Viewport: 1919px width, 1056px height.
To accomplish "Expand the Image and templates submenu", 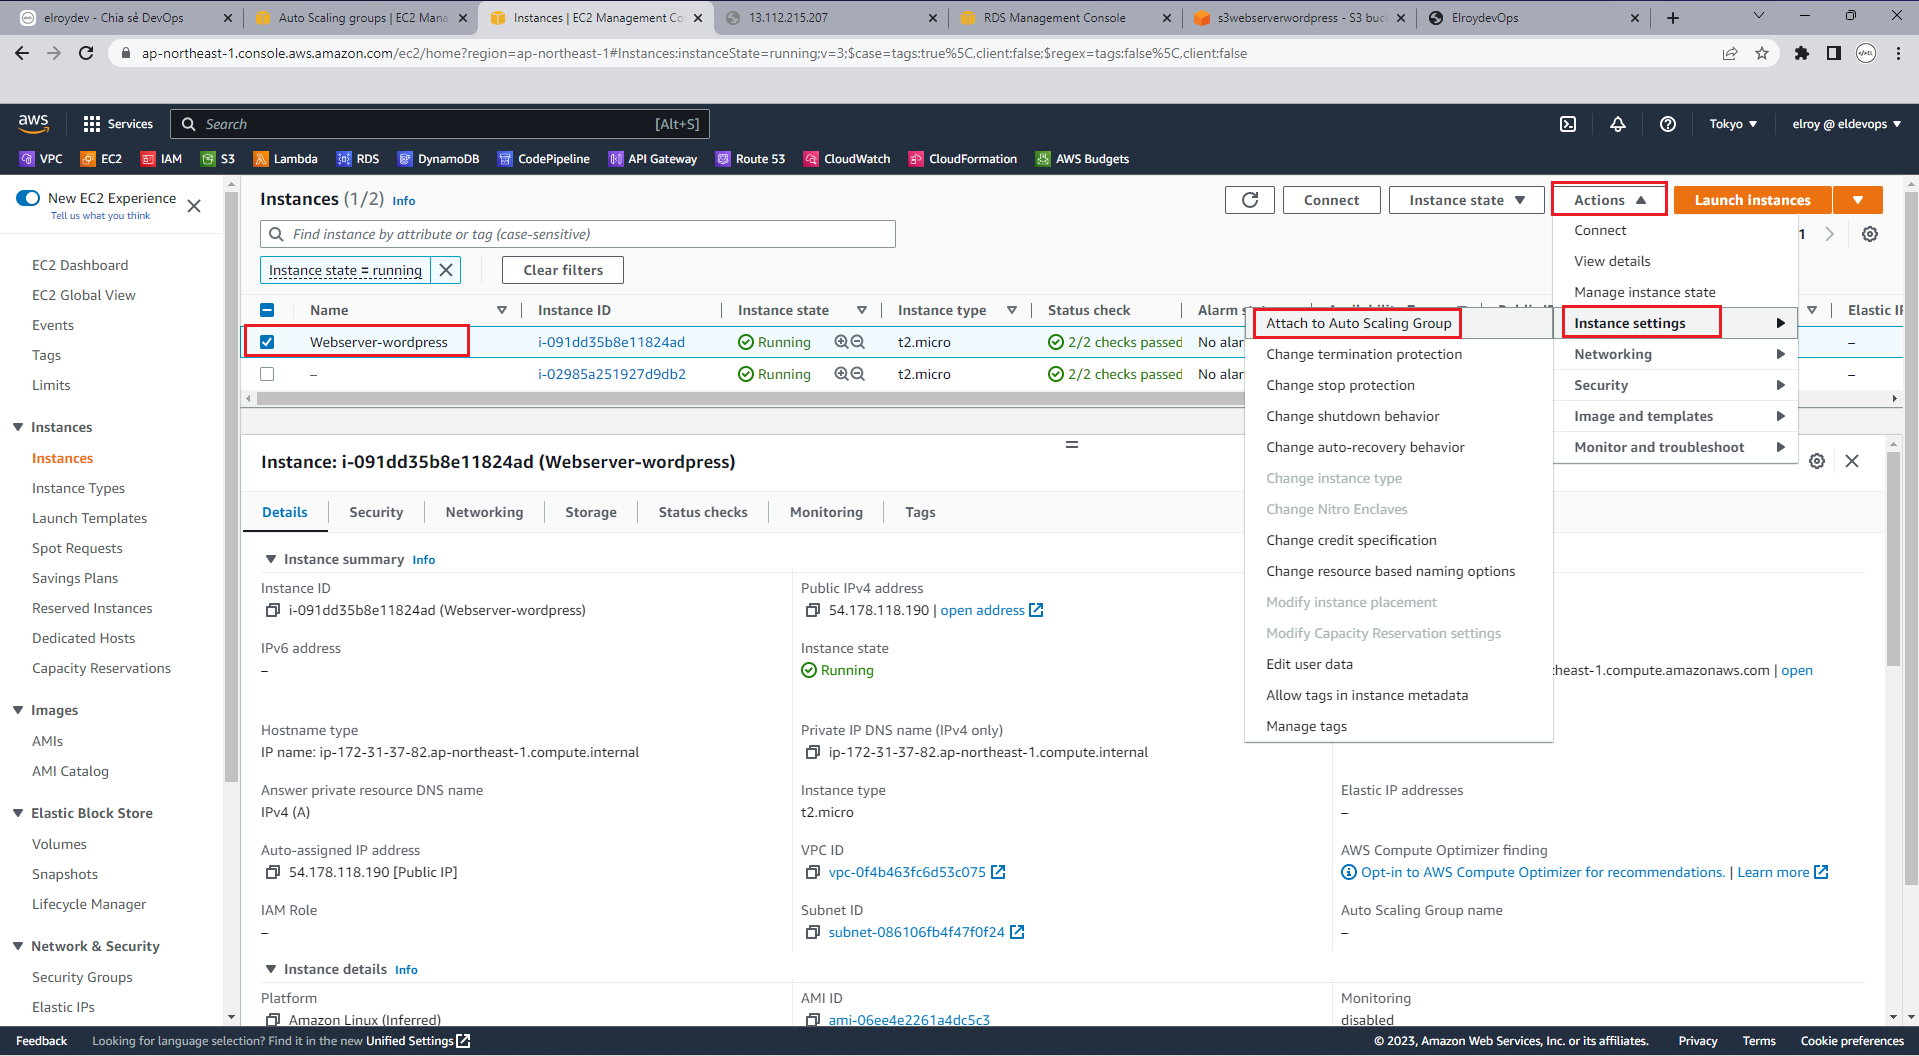I will 1676,416.
